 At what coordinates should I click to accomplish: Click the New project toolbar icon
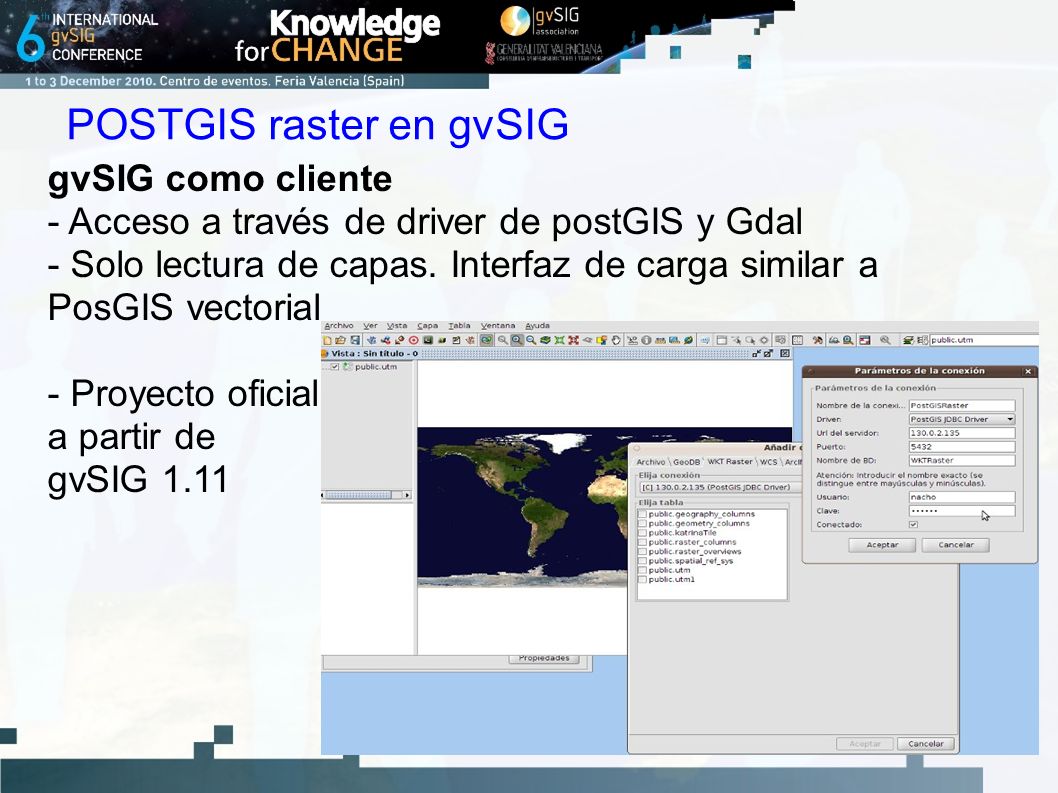coord(327,340)
